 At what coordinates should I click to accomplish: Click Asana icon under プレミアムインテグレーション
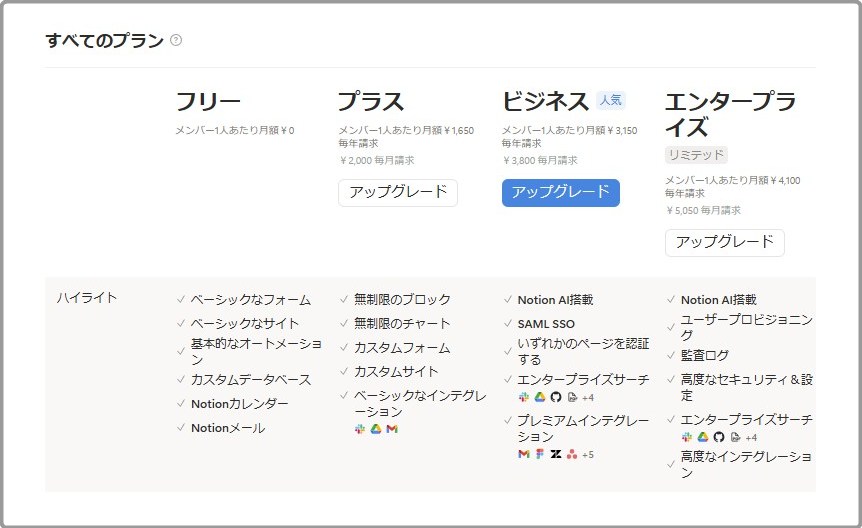click(572, 454)
